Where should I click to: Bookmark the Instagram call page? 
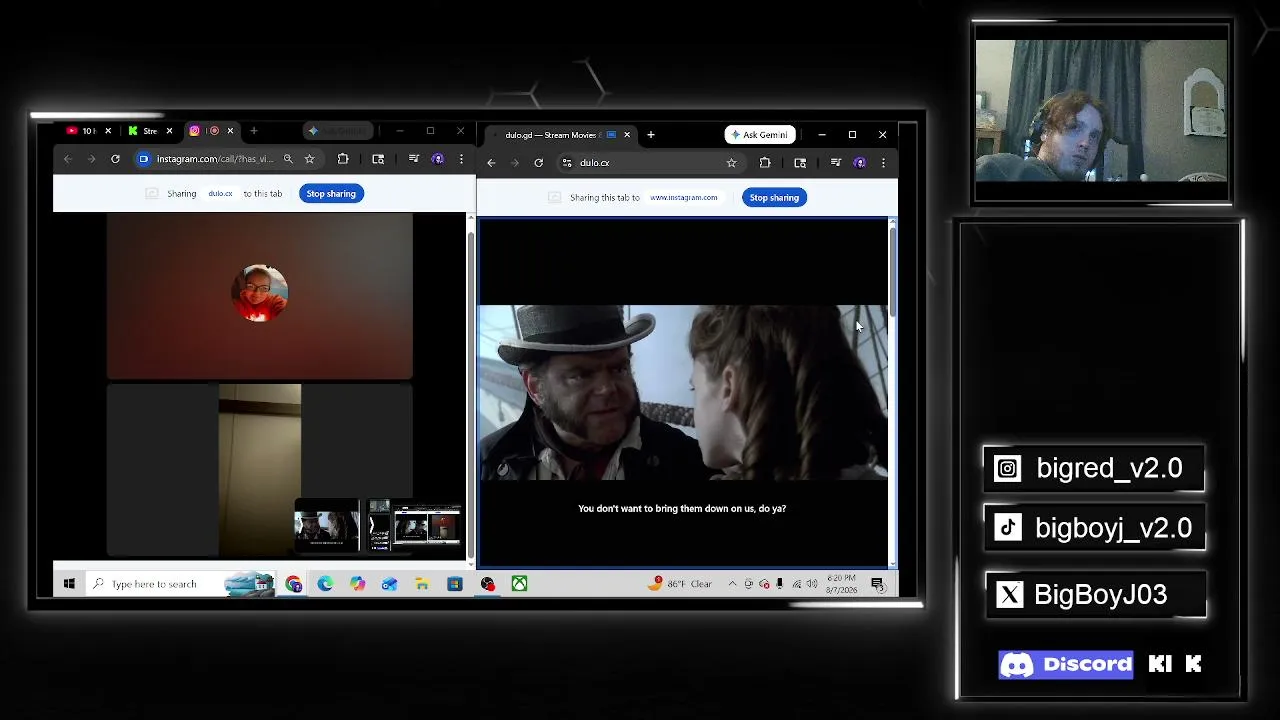309,159
